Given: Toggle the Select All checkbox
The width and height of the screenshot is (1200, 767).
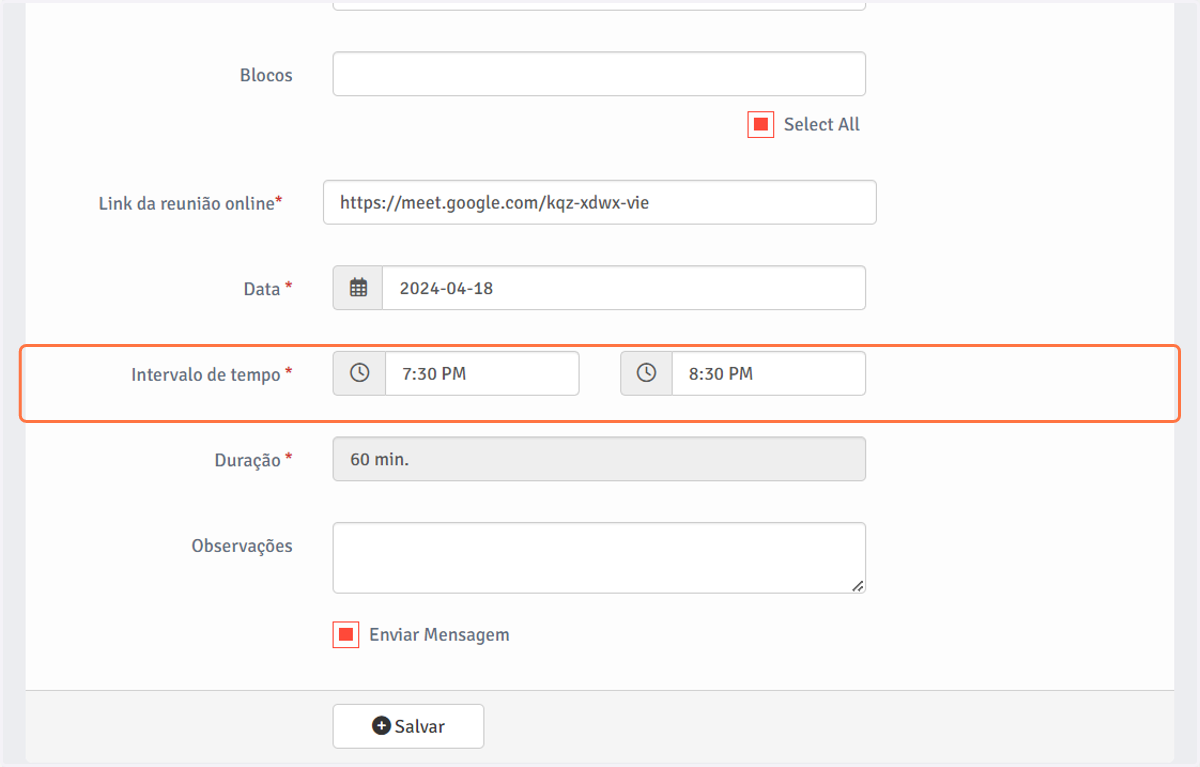Looking at the screenshot, I should pyautogui.click(x=760, y=125).
